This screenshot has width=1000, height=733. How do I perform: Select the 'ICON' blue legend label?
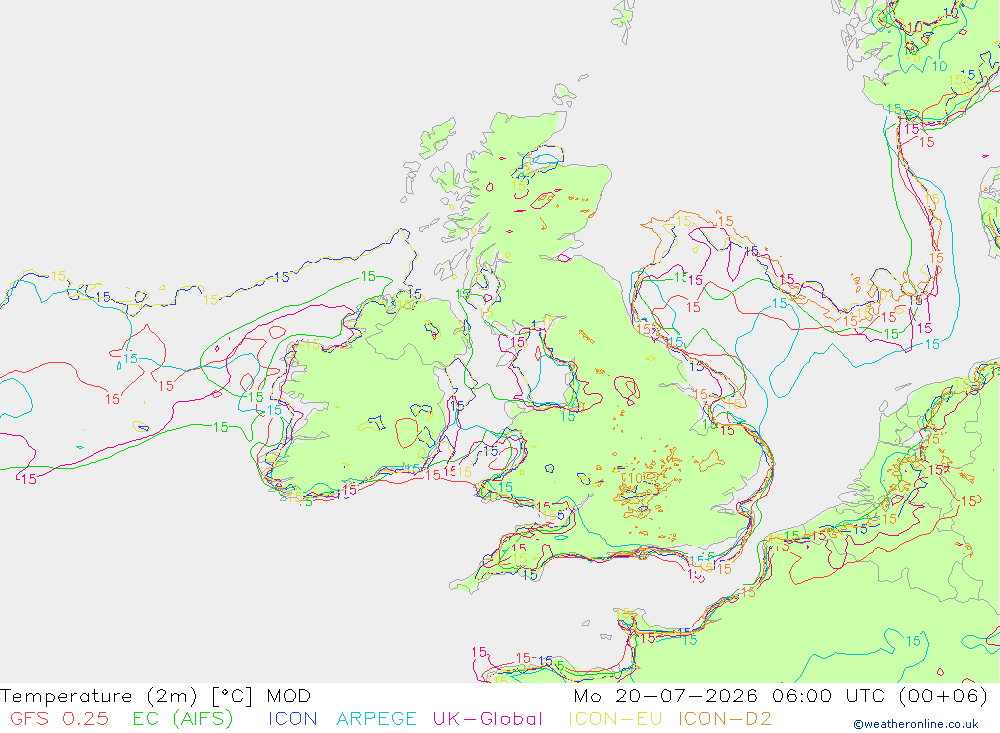click(x=293, y=718)
